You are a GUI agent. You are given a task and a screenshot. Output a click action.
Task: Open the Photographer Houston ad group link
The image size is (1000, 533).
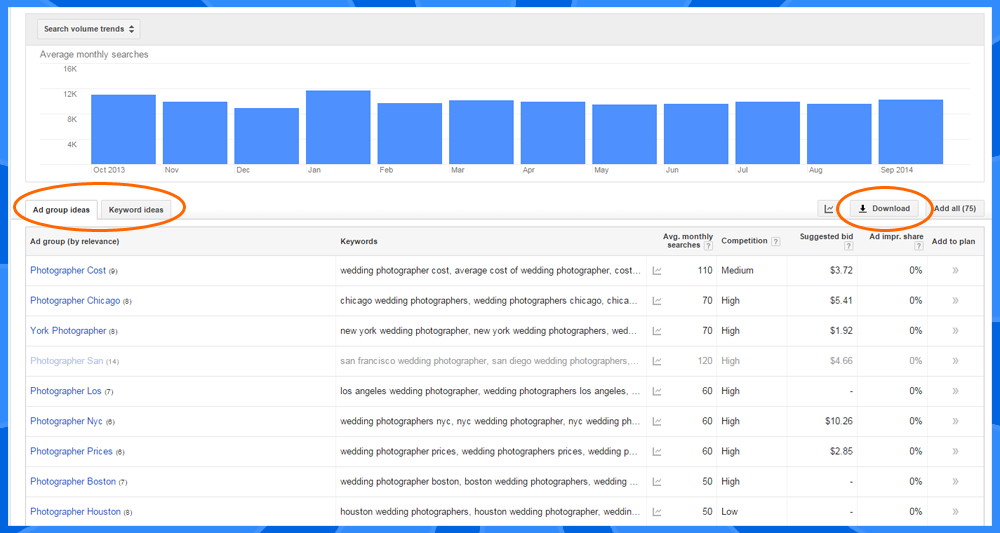coord(75,511)
